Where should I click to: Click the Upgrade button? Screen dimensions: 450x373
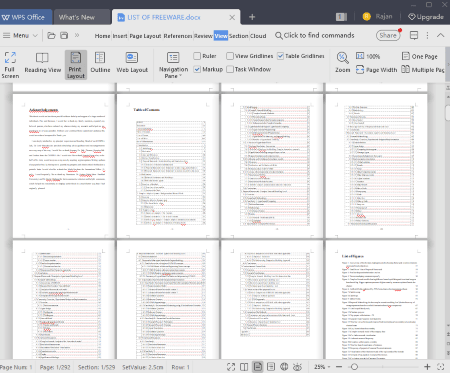426,17
